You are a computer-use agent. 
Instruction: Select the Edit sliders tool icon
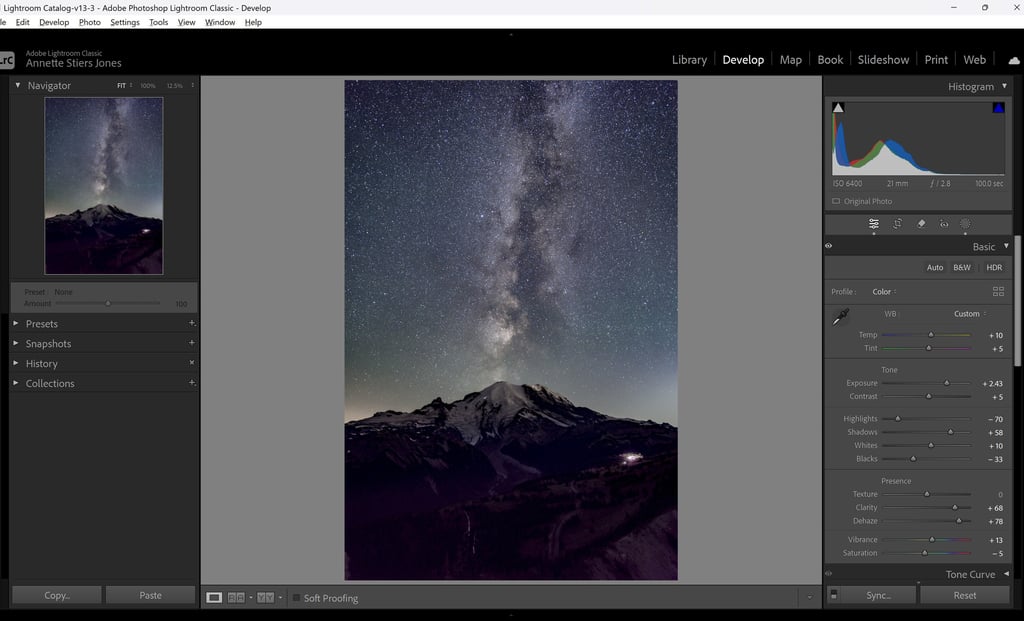[874, 223]
